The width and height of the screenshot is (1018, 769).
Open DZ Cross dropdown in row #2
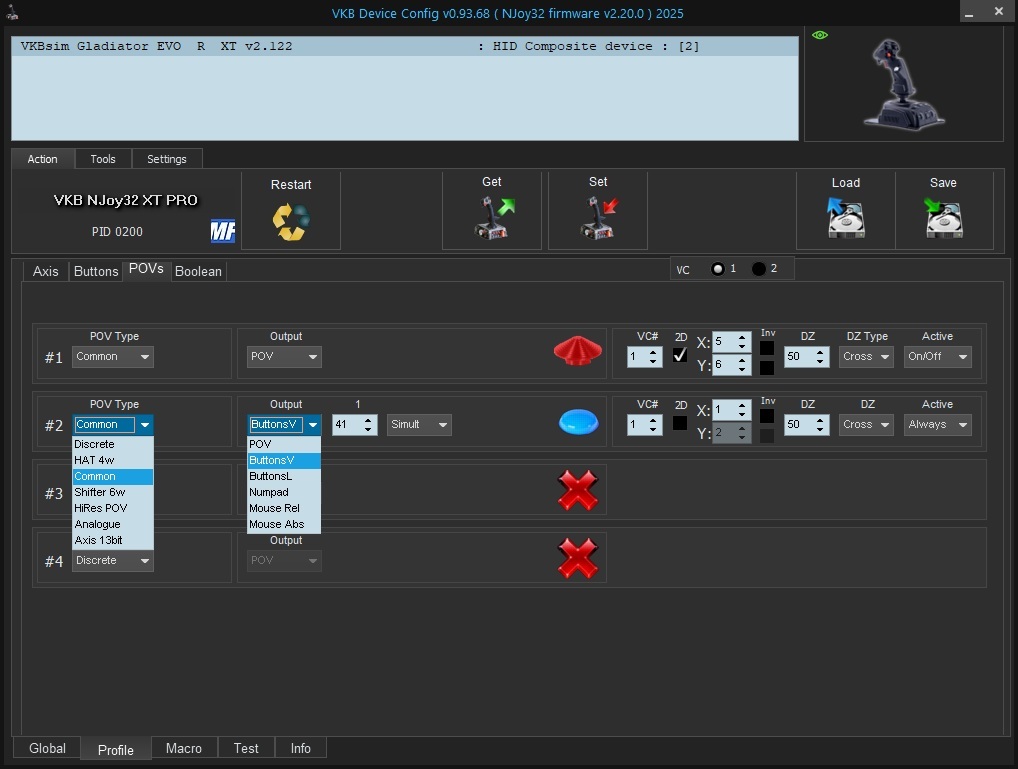(x=865, y=425)
